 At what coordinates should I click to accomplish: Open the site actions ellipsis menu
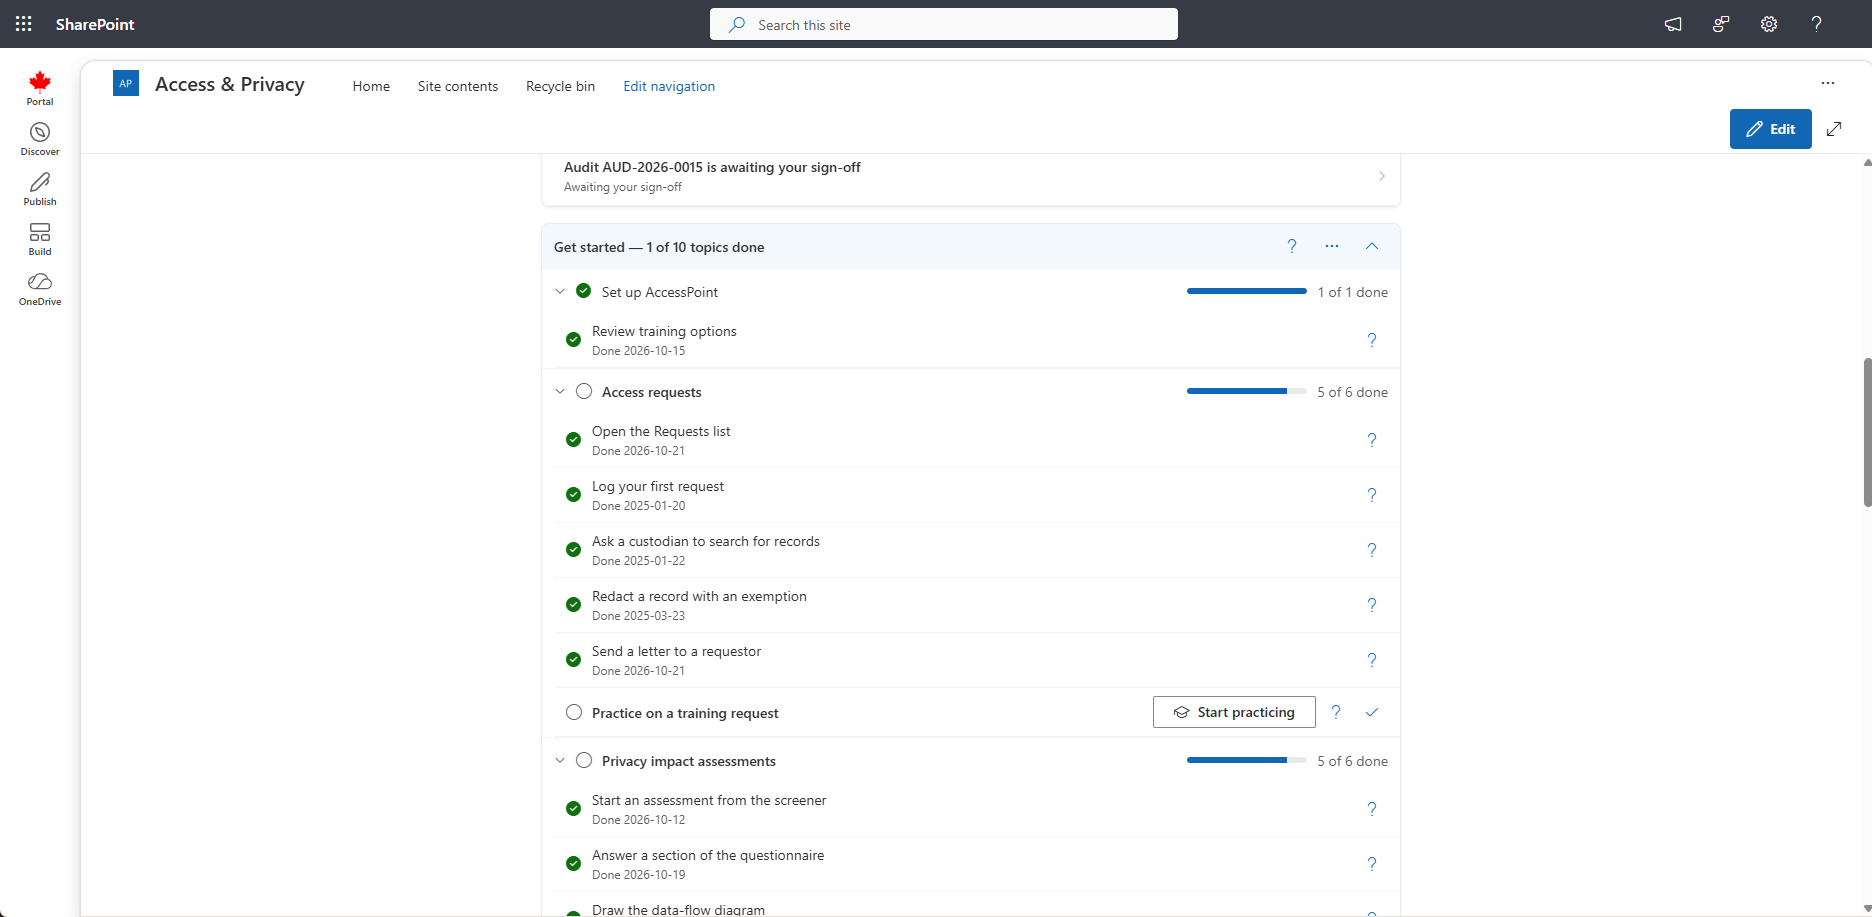(1828, 83)
